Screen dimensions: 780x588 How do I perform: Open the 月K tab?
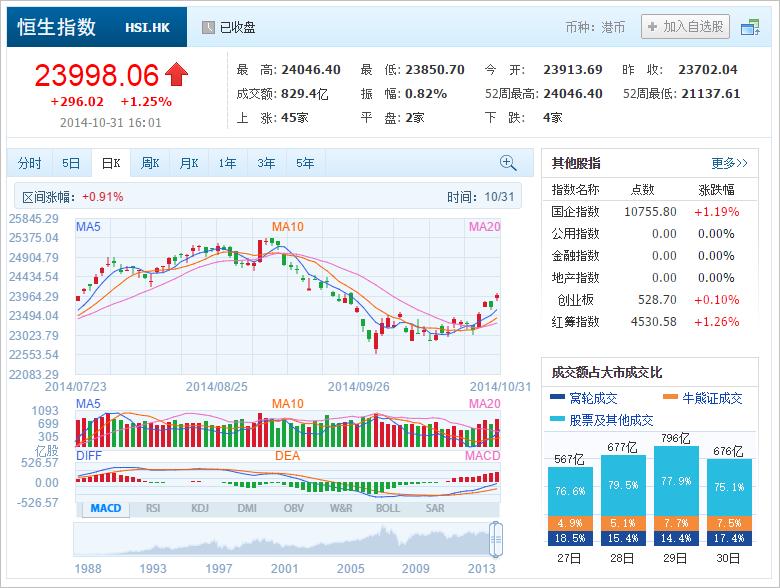189,163
